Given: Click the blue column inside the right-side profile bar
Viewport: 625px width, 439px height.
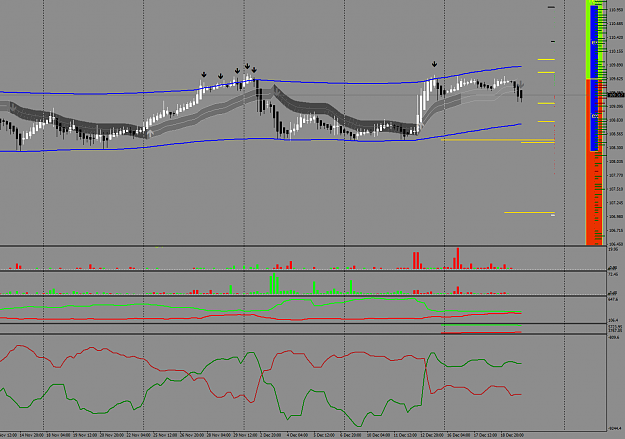Looking at the screenshot, I should pyautogui.click(x=594, y=78).
